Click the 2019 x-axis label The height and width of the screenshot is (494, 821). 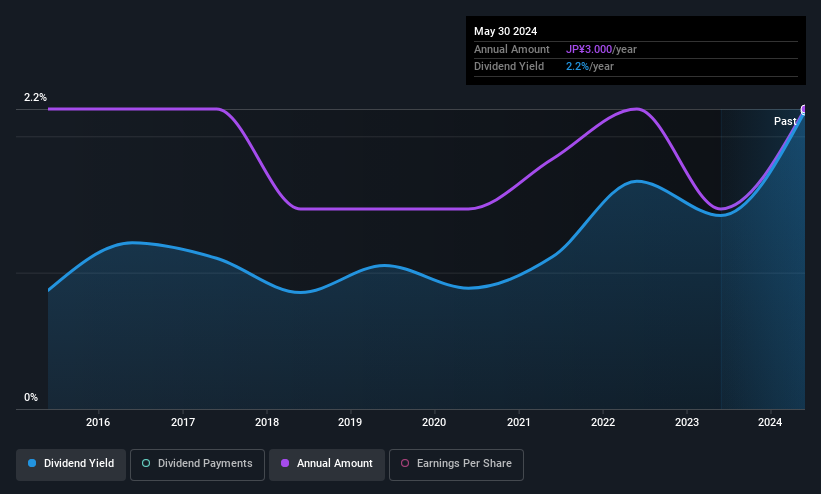350,422
